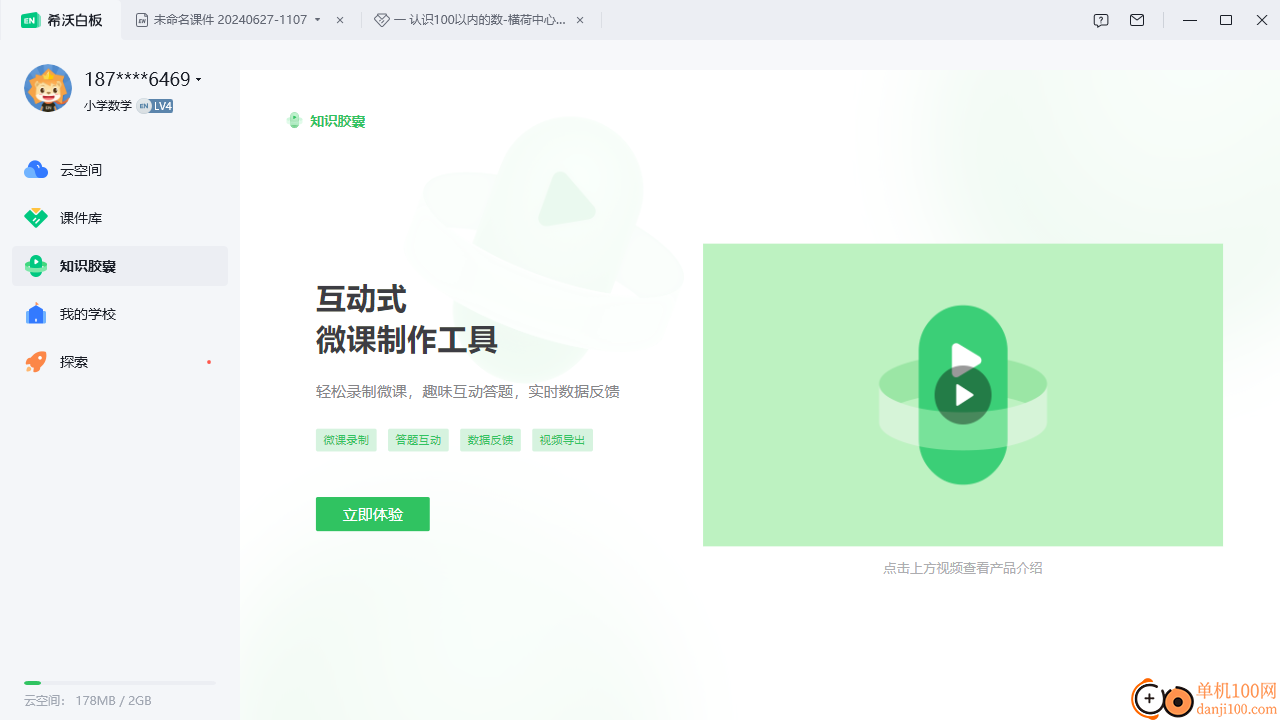Open the dropdown arrow on 未命名课件 tab
This screenshot has width=1280, height=720.
point(318,20)
